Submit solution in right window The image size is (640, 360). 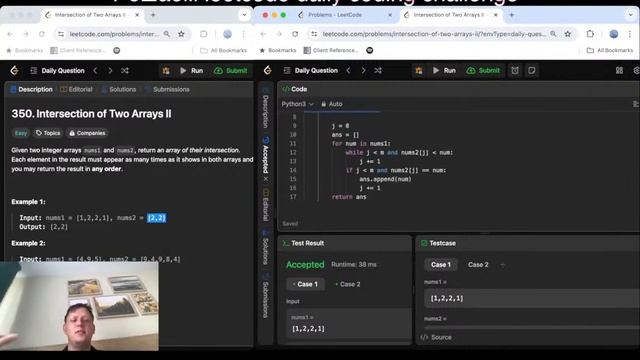(483, 70)
